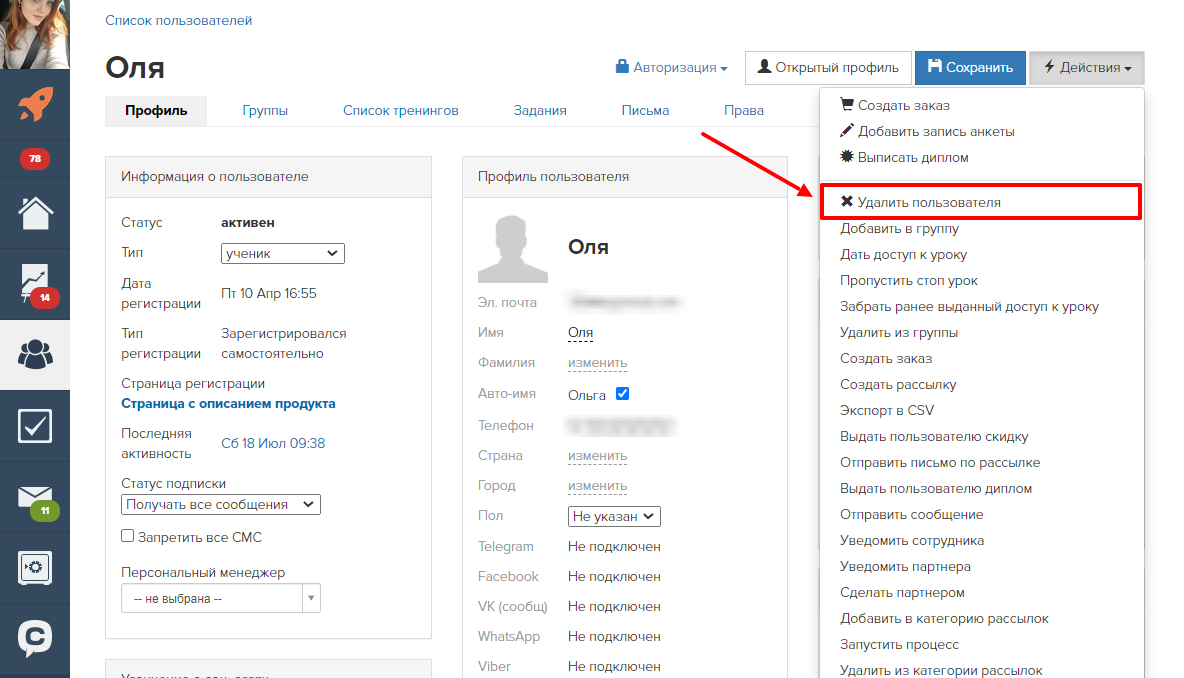Toggle the Действия dropdown menu
The image size is (1184, 678).
(x=1087, y=68)
